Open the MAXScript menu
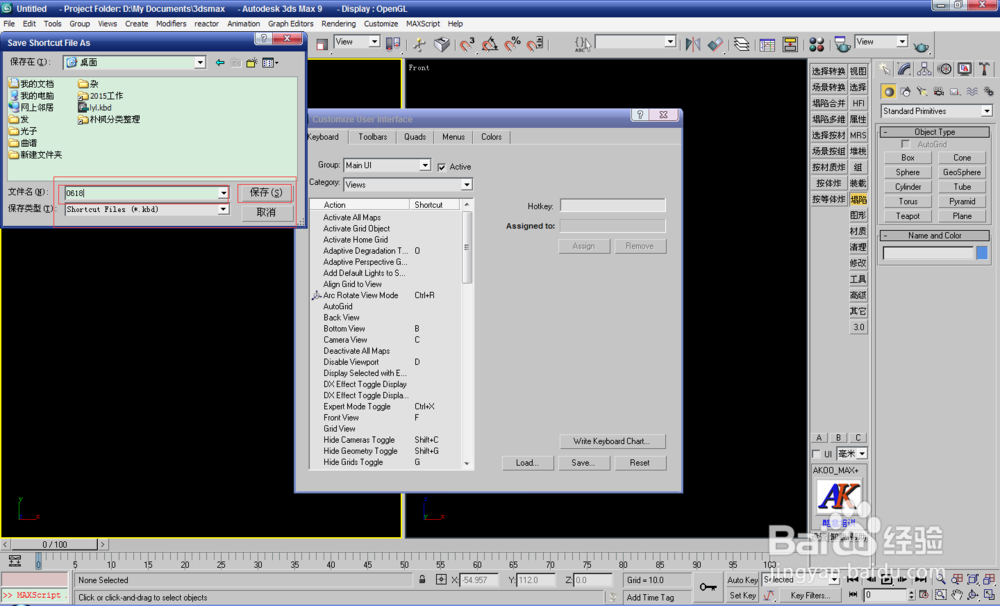 tap(423, 24)
